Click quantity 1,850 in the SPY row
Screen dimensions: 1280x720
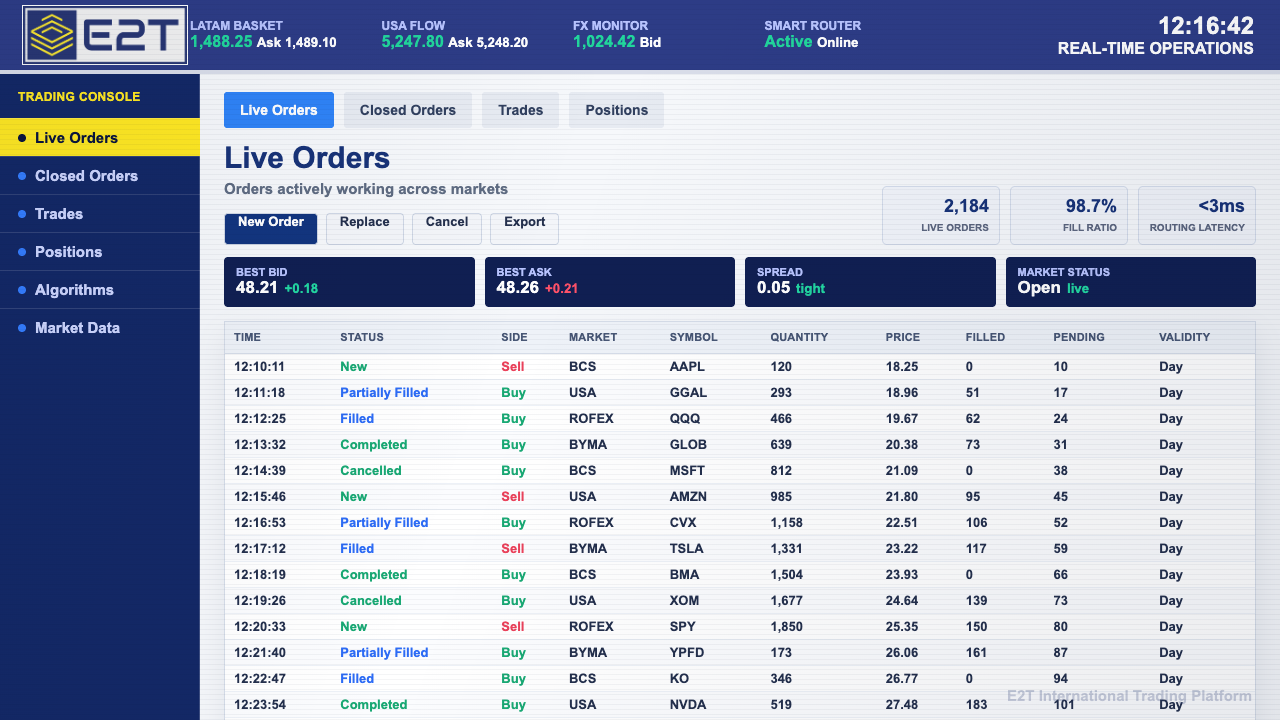click(787, 627)
